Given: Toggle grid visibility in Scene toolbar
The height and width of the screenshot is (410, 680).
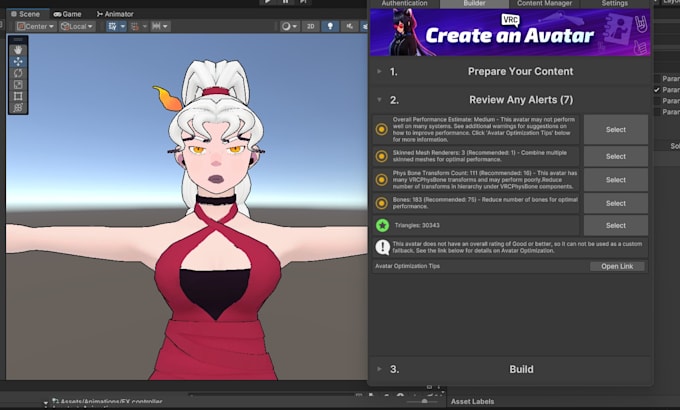Looking at the screenshot, I should (x=112, y=26).
